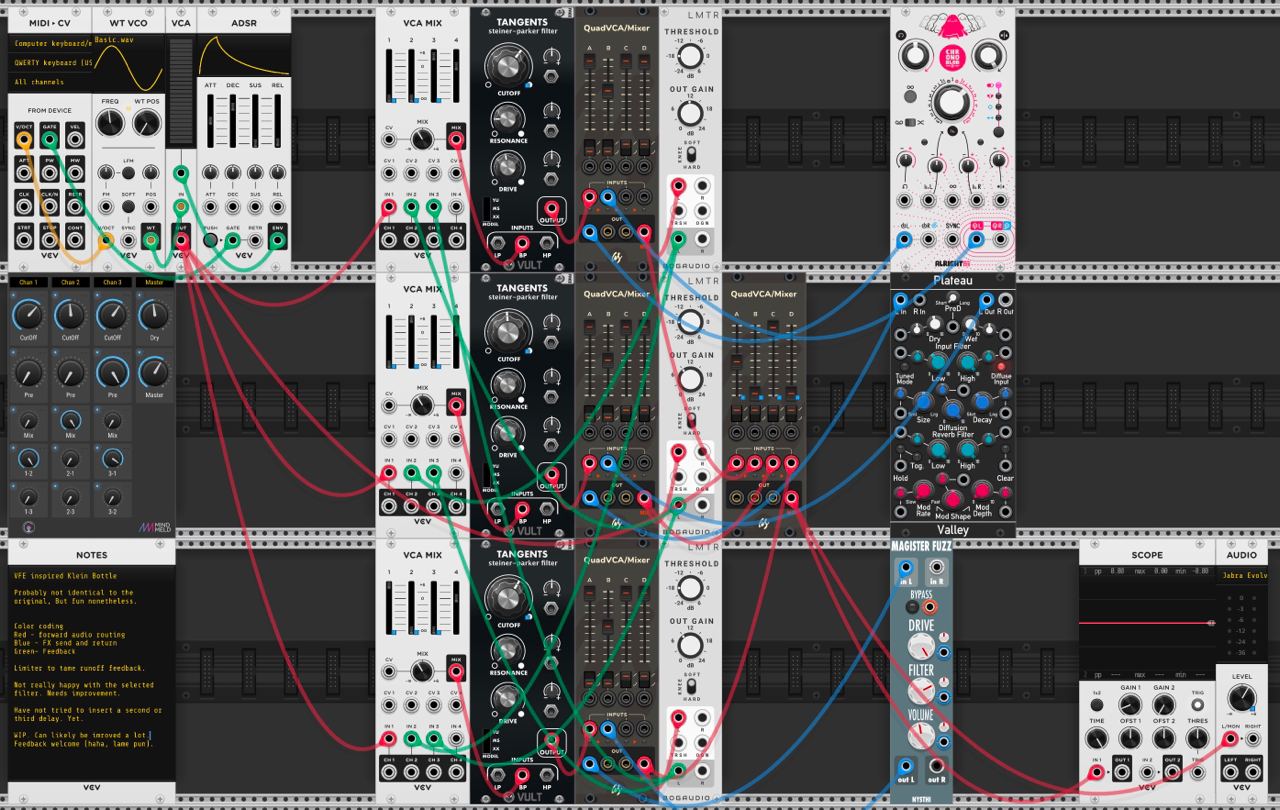This screenshot has height=810, width=1280.
Task: Open the MIDI driver selector 'Computer keyboard'
Action: 49,44
